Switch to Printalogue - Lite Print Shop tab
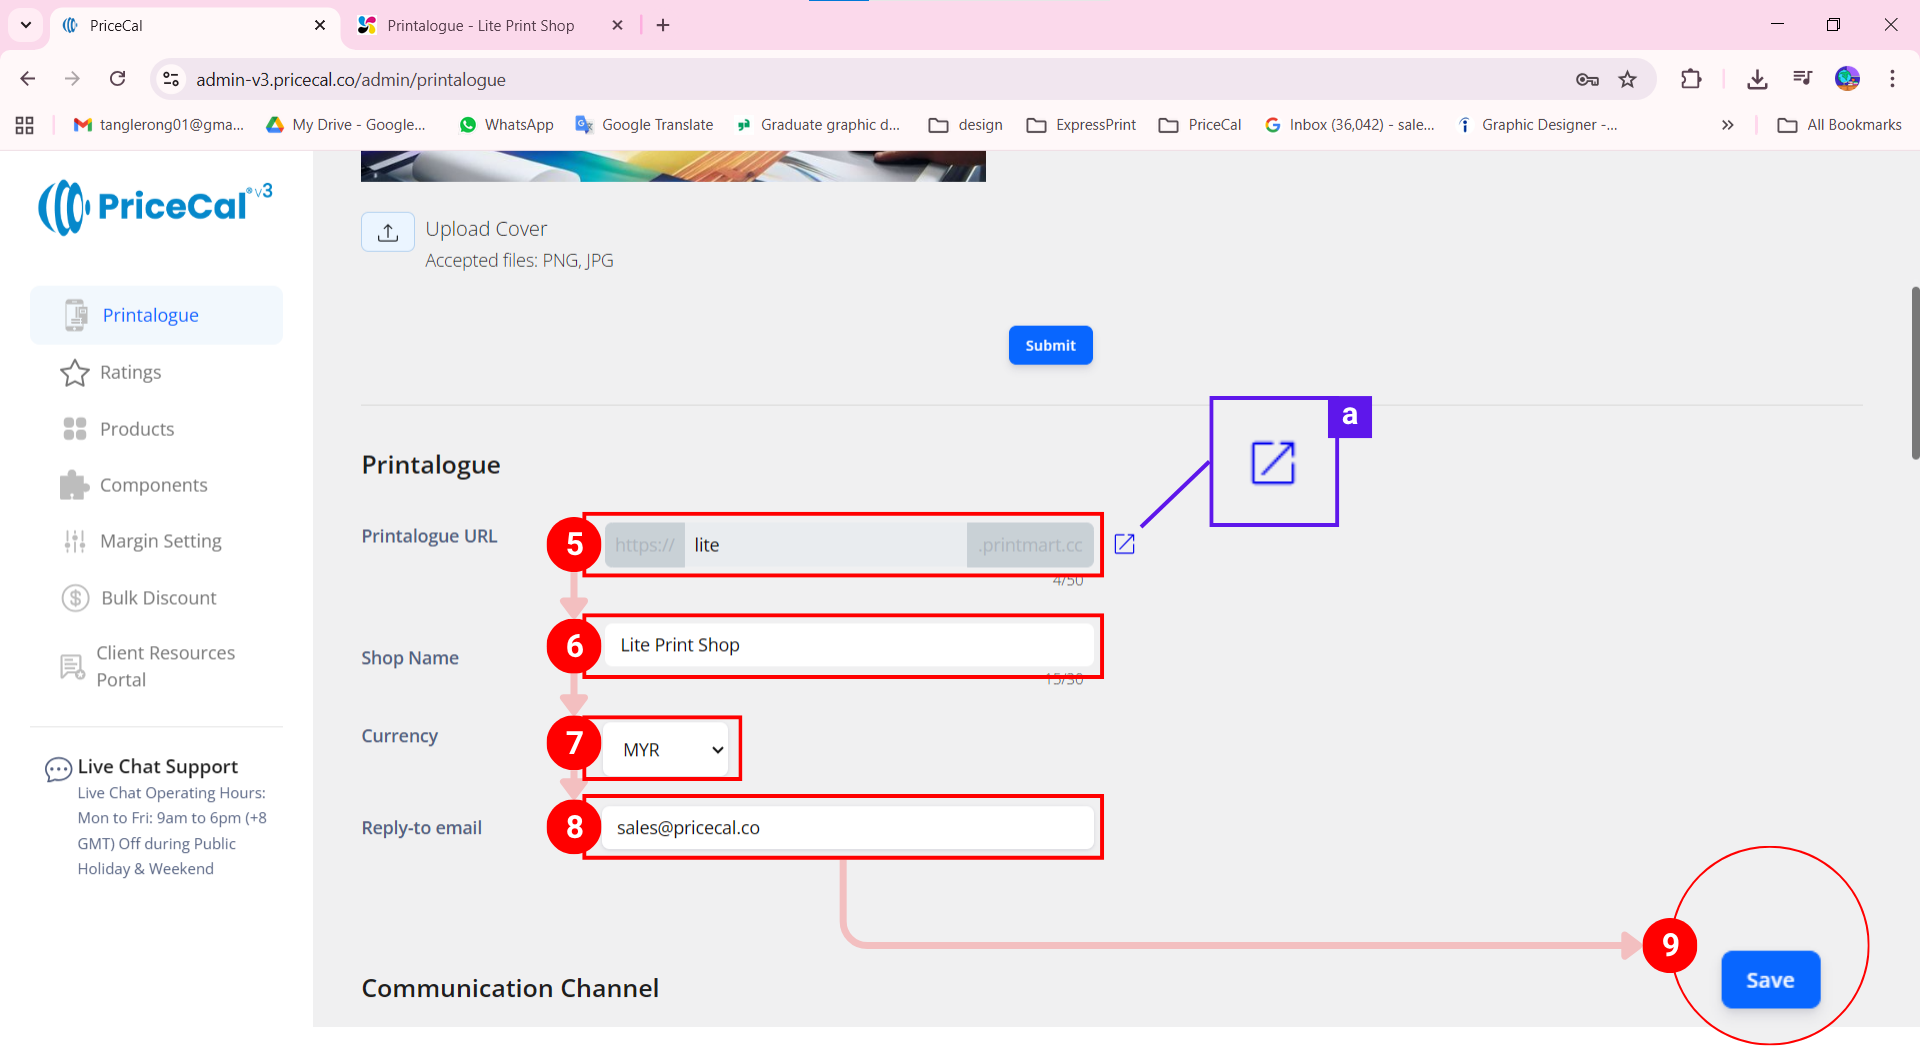This screenshot has width=1920, height=1046. pos(480,26)
